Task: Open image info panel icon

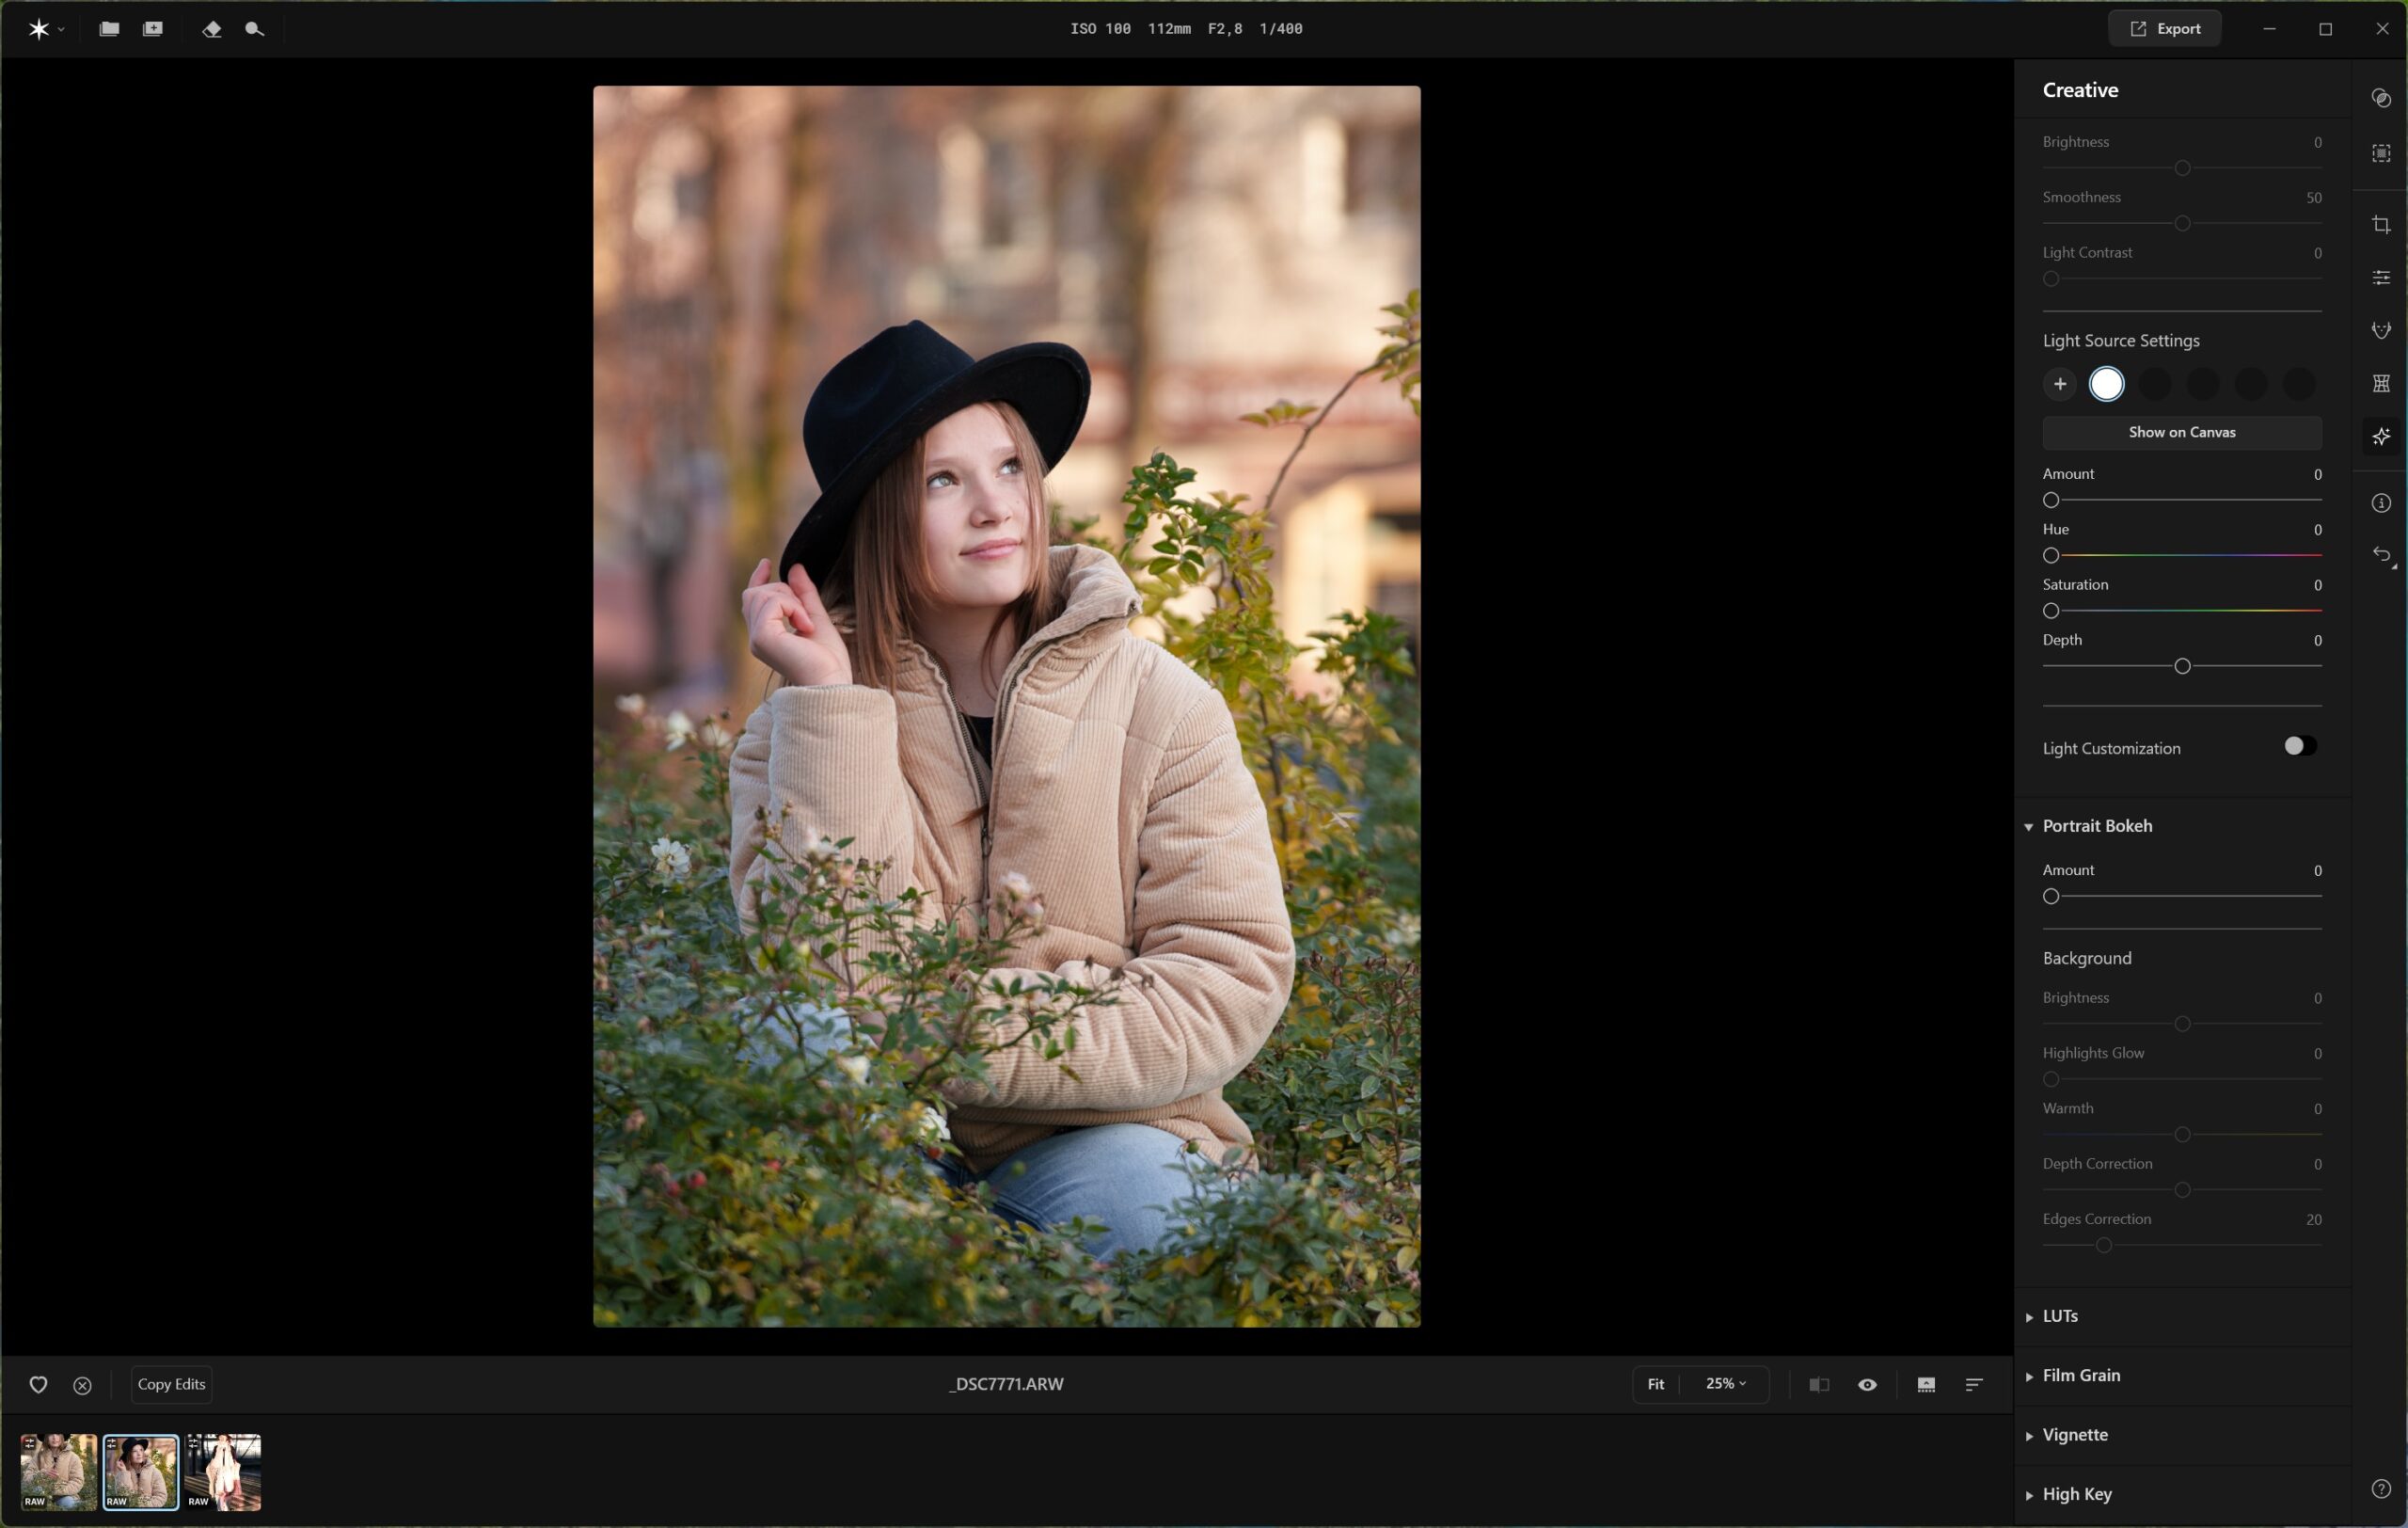Action: [2381, 503]
